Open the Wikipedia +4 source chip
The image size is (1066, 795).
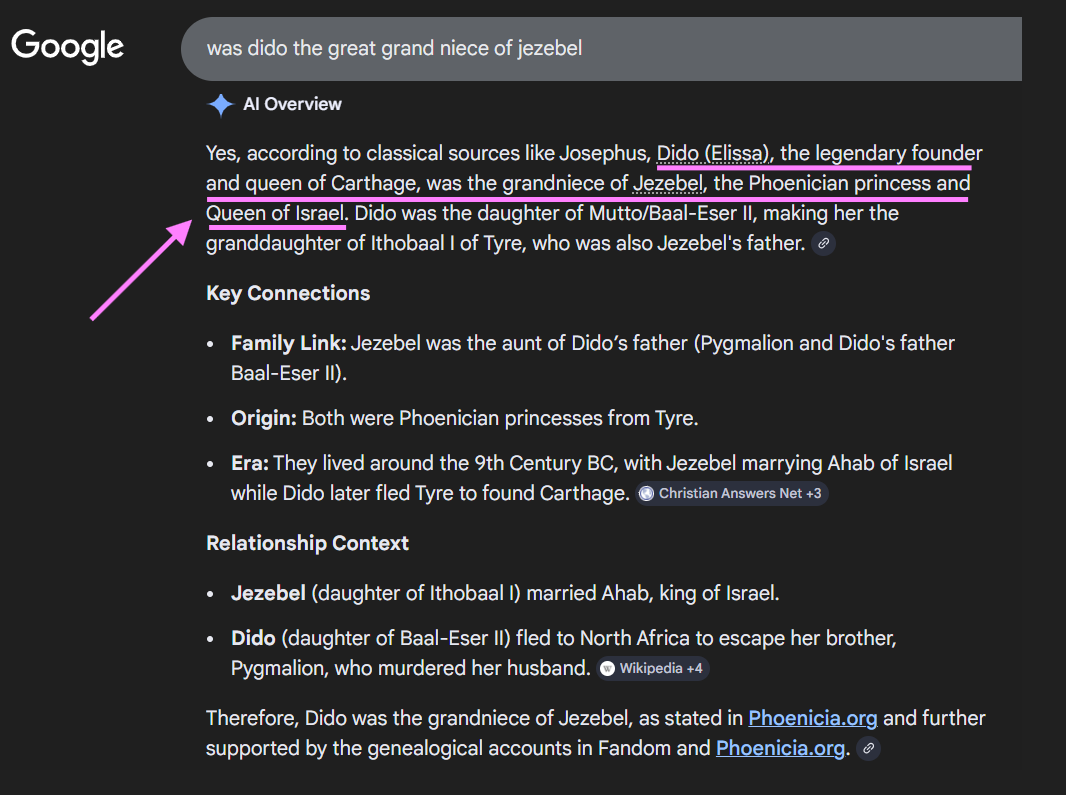[653, 669]
